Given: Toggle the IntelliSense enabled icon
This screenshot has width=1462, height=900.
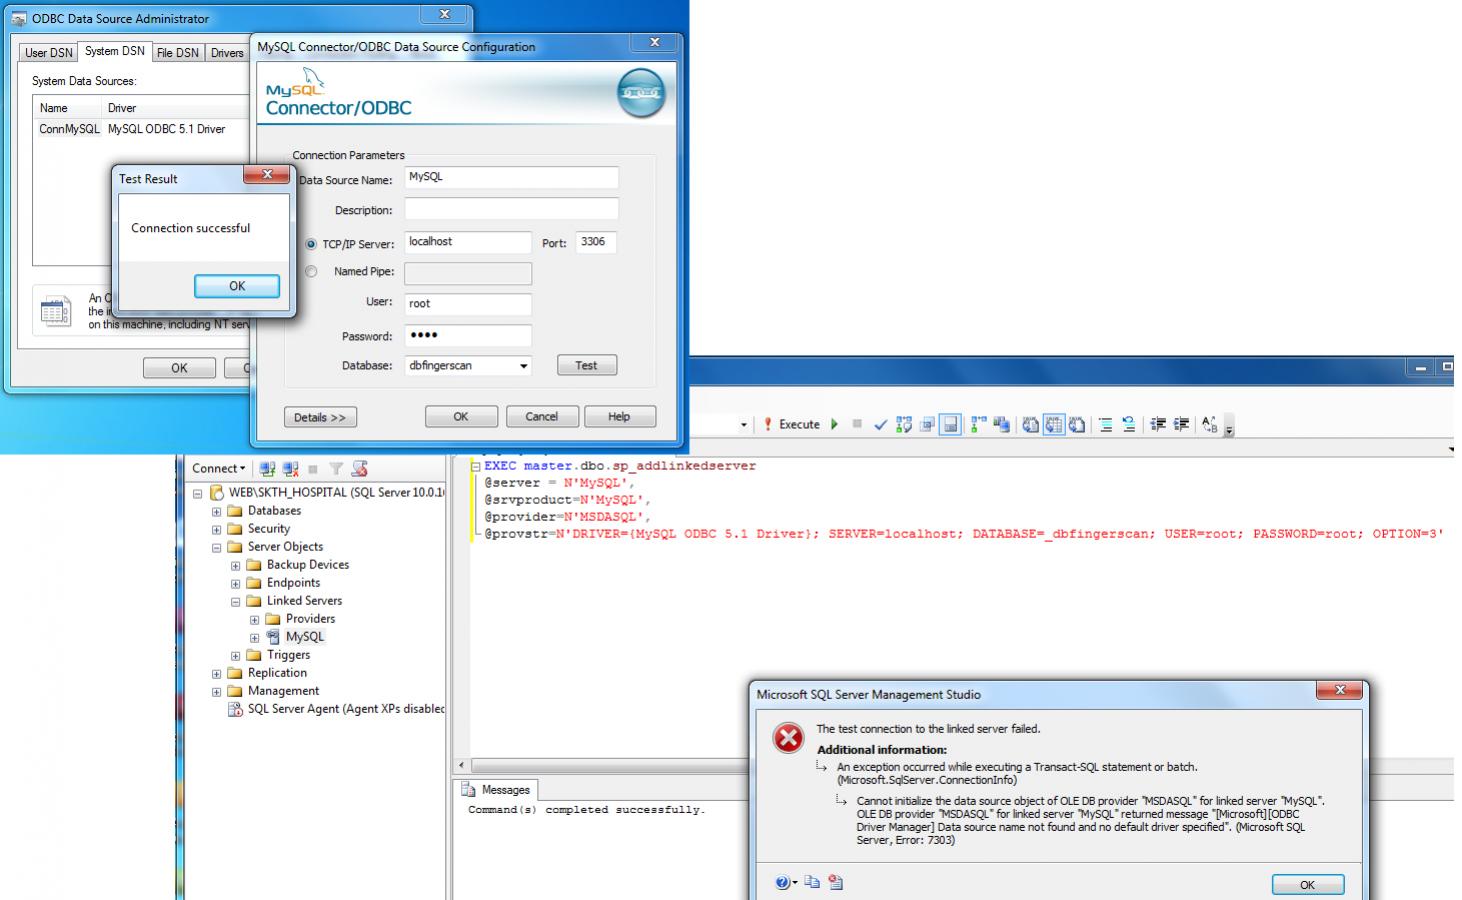Looking at the screenshot, I should click(950, 425).
